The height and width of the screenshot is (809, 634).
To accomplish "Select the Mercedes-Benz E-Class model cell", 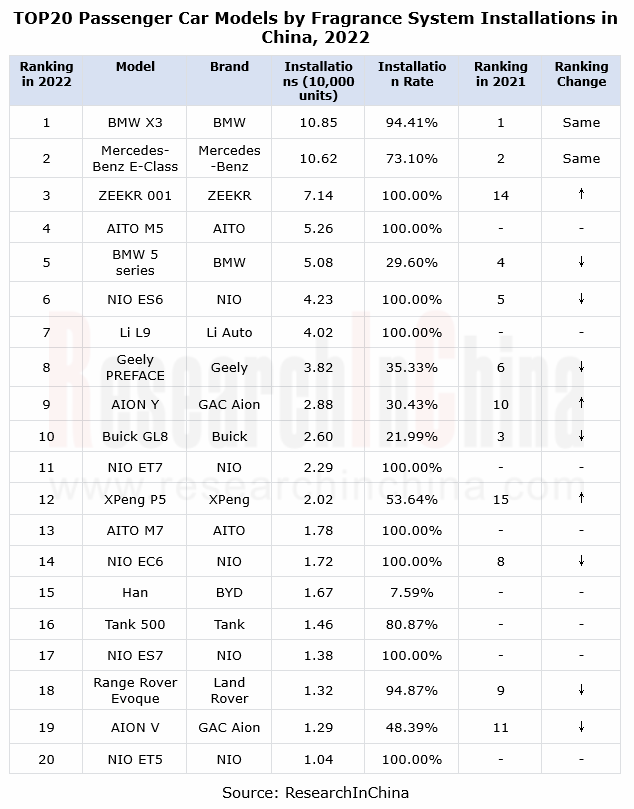I will pyautogui.click(x=135, y=158).
